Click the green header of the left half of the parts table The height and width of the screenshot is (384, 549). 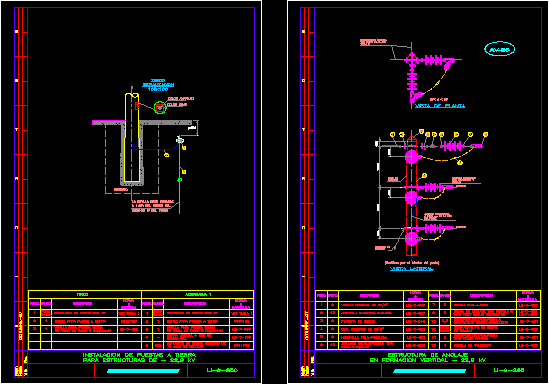click(84, 294)
